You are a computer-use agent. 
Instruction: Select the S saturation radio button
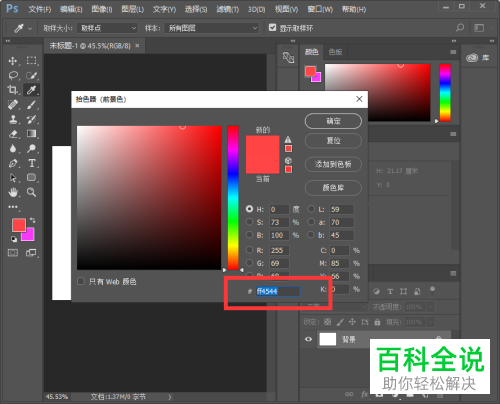click(x=249, y=222)
